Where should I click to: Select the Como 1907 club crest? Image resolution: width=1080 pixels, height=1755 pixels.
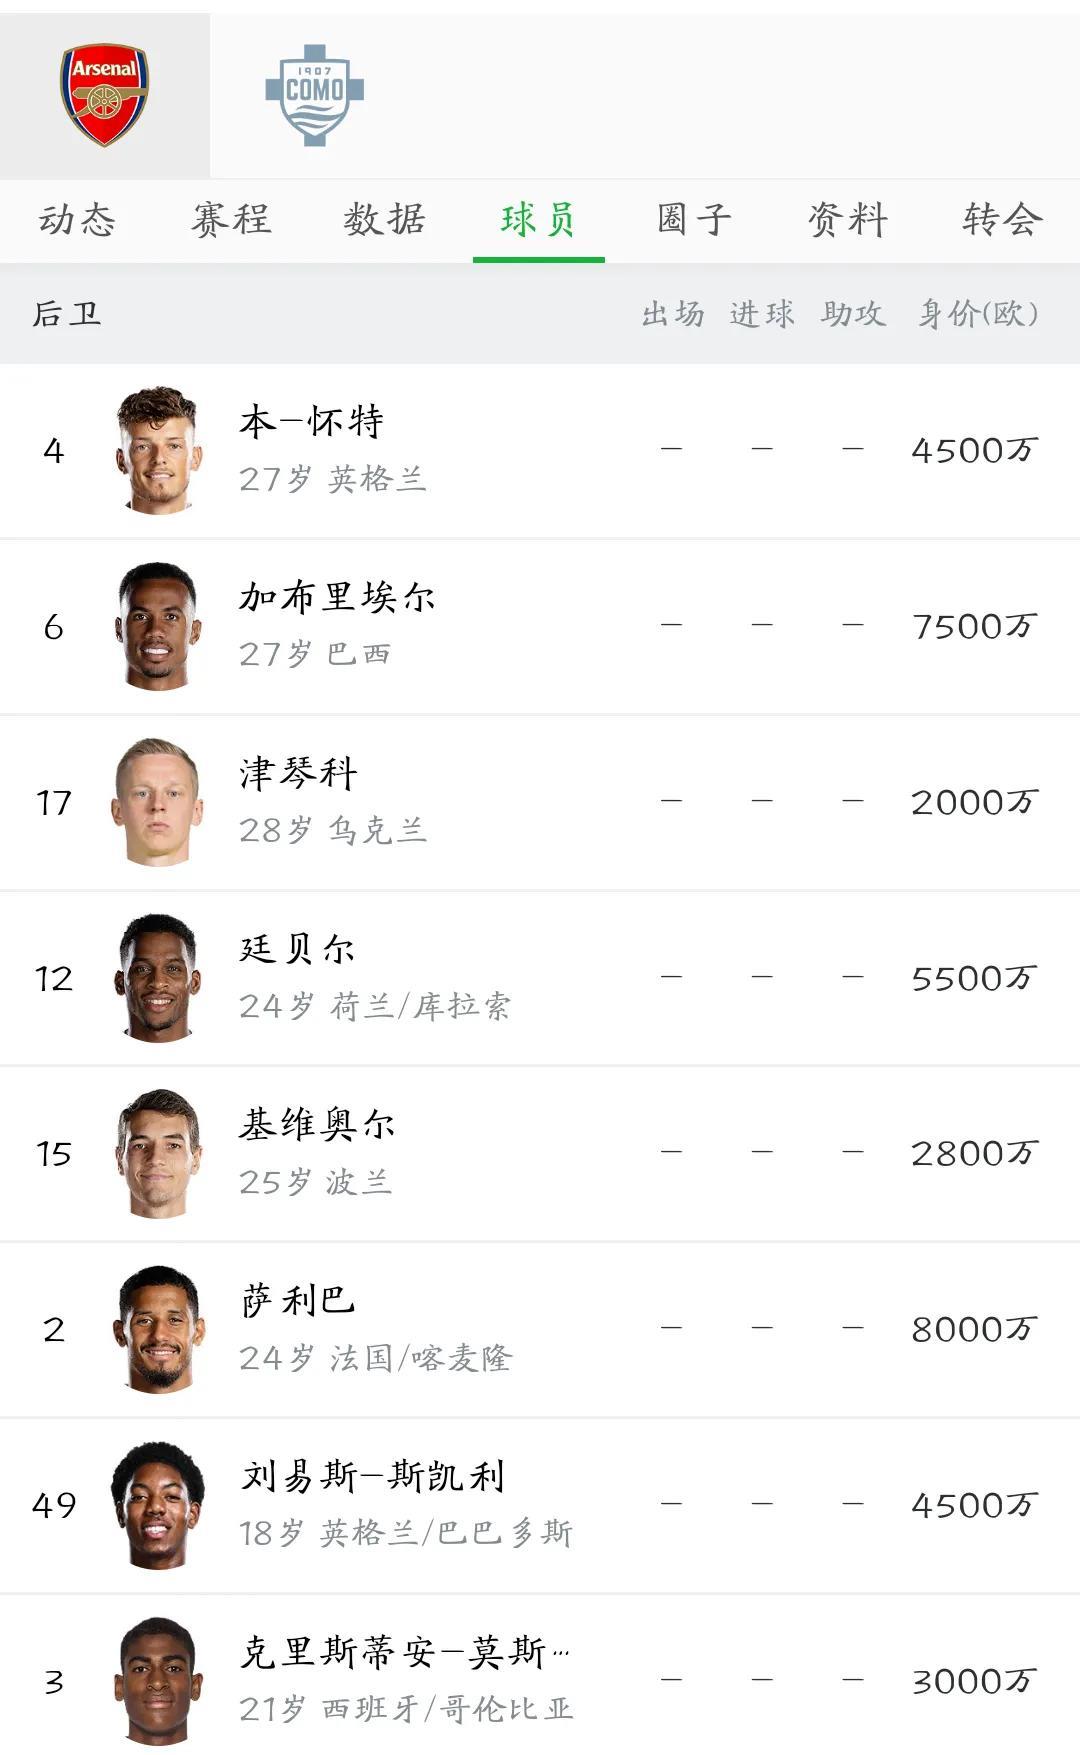pos(314,95)
